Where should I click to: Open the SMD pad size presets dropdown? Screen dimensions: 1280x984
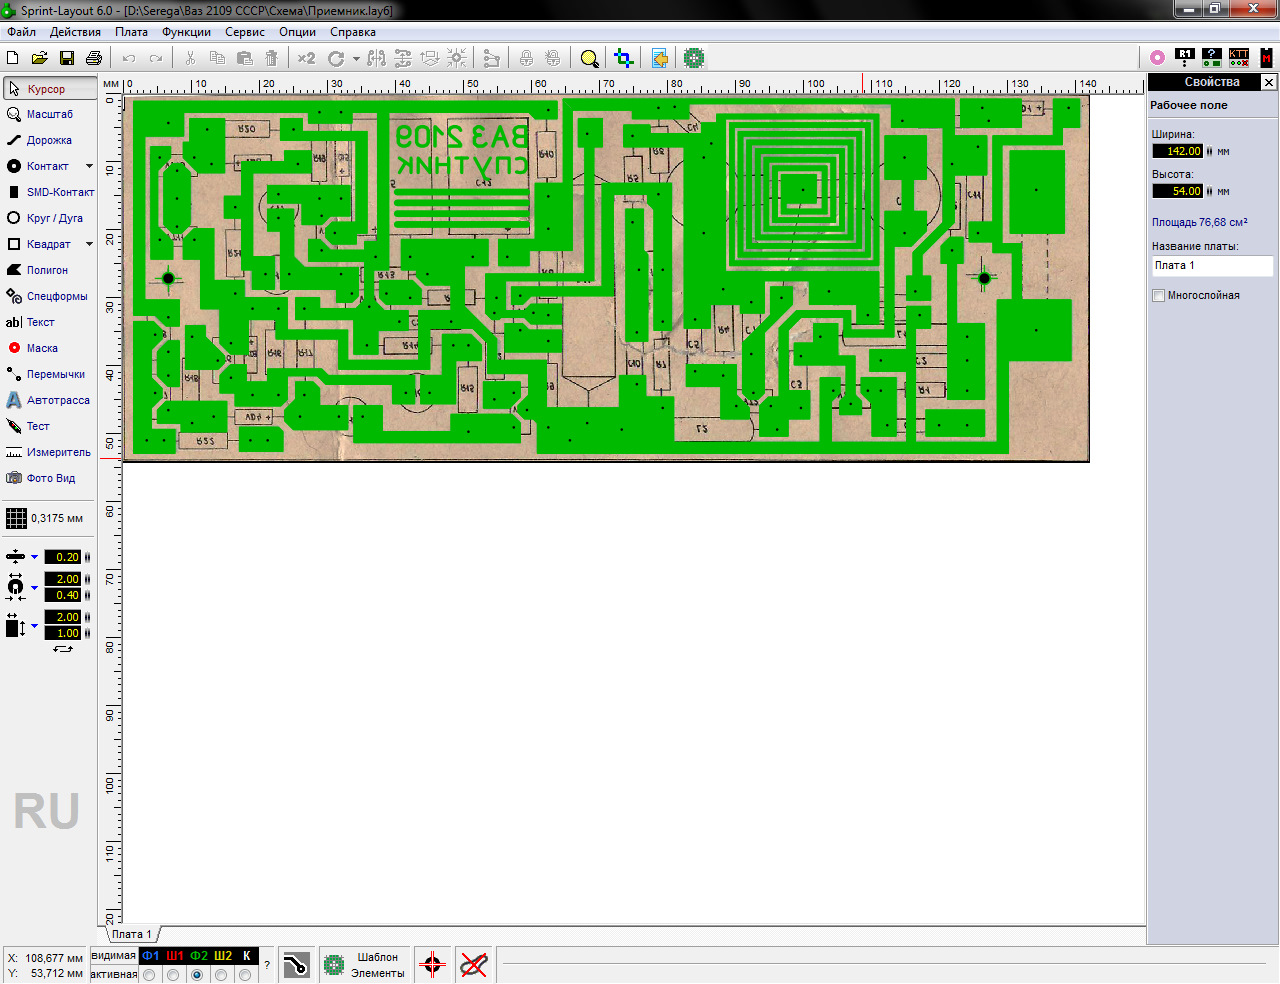click(x=34, y=626)
